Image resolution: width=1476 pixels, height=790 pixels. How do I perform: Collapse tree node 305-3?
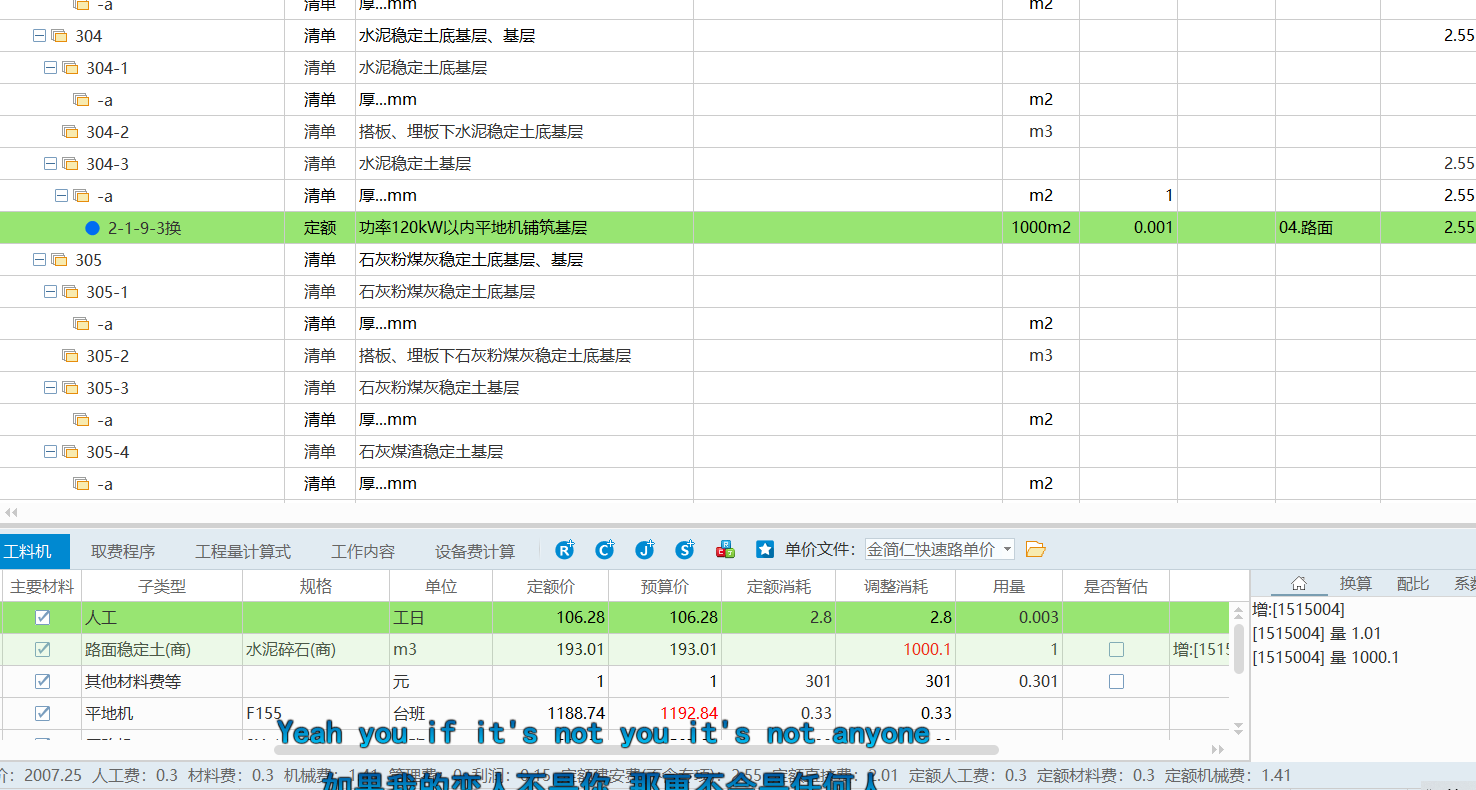pyautogui.click(x=50, y=388)
